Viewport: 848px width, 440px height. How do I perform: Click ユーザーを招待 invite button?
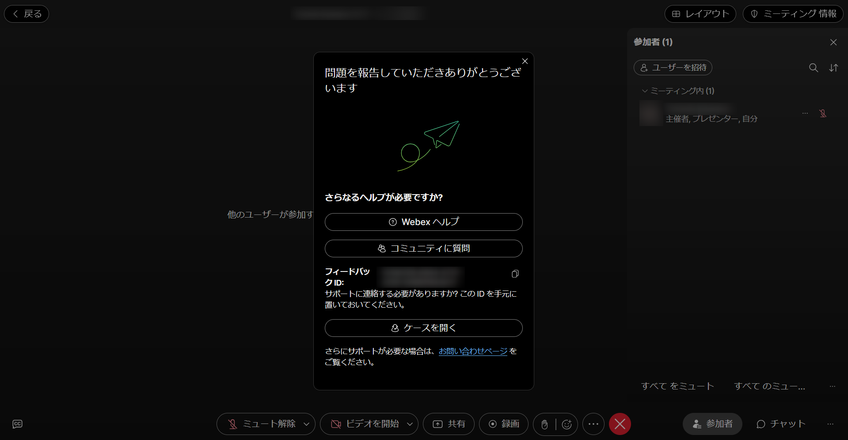coord(673,68)
